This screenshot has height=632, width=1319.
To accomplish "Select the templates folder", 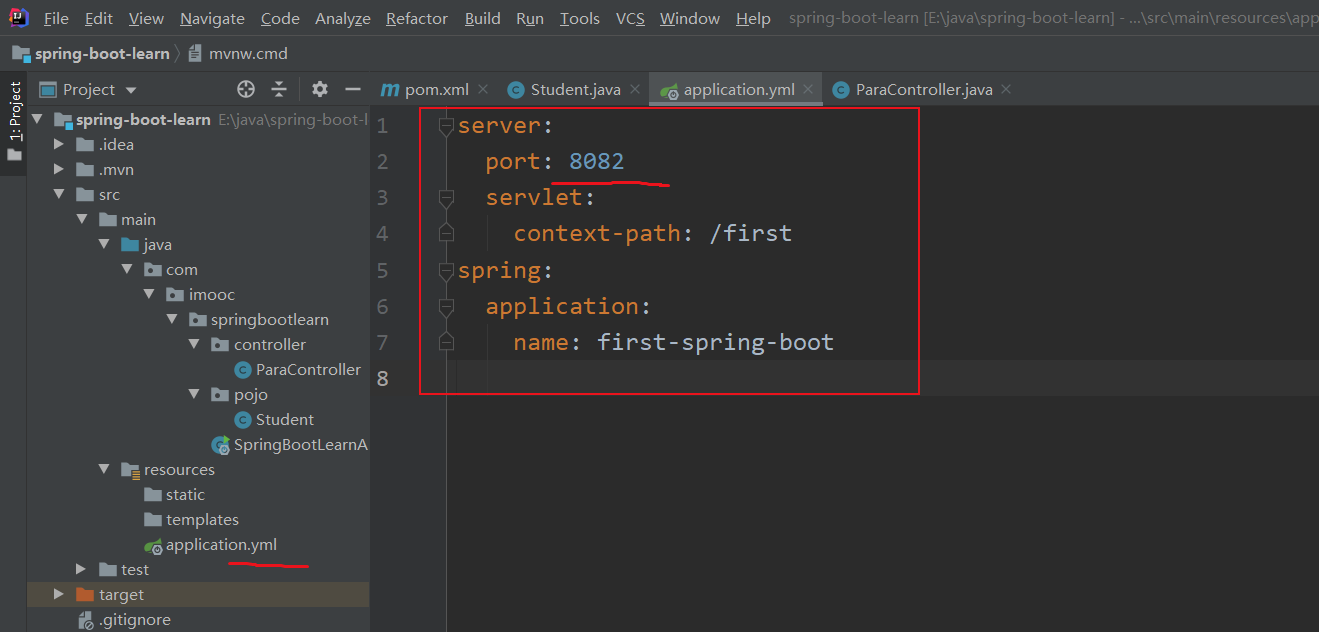I will [x=192, y=519].
